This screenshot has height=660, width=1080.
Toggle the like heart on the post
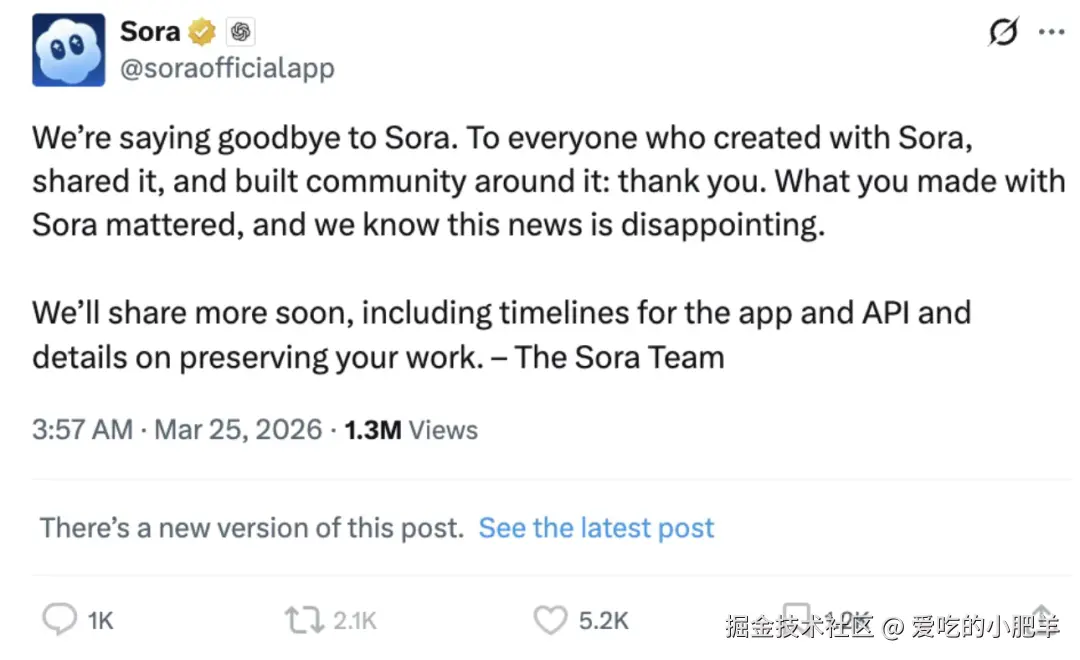coord(550,618)
